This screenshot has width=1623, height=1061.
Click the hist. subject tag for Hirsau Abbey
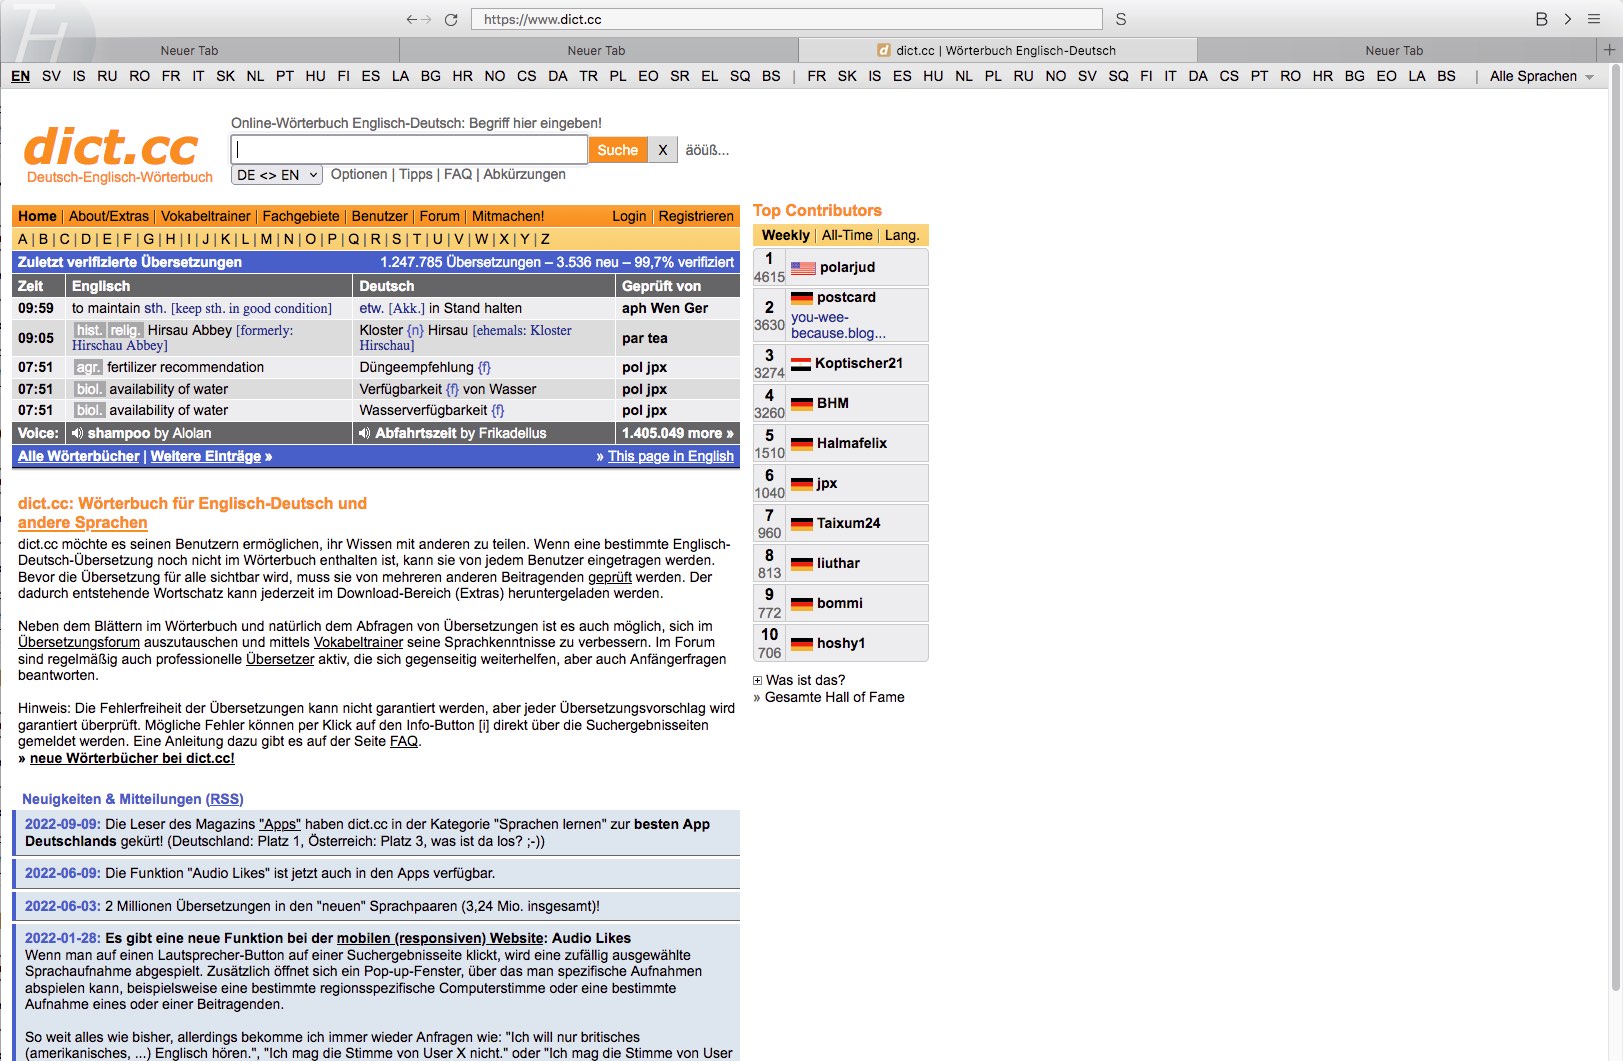click(89, 330)
